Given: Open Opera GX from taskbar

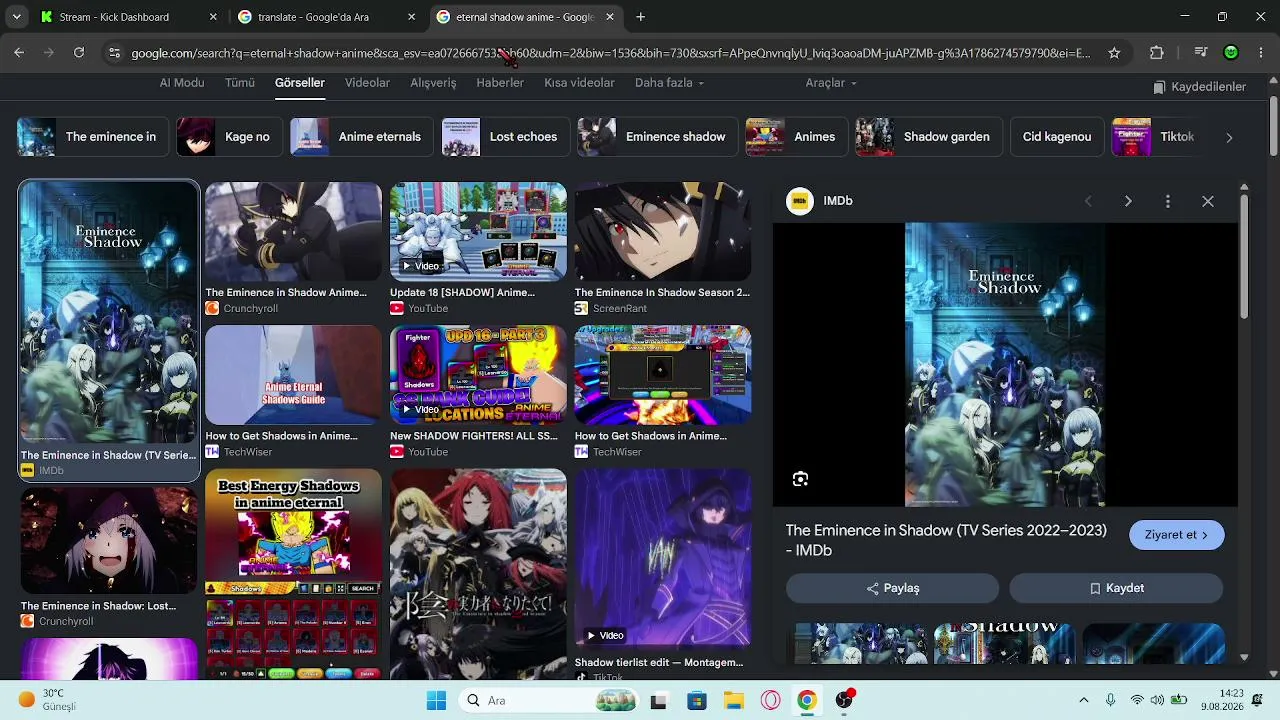Looking at the screenshot, I should click(770, 700).
